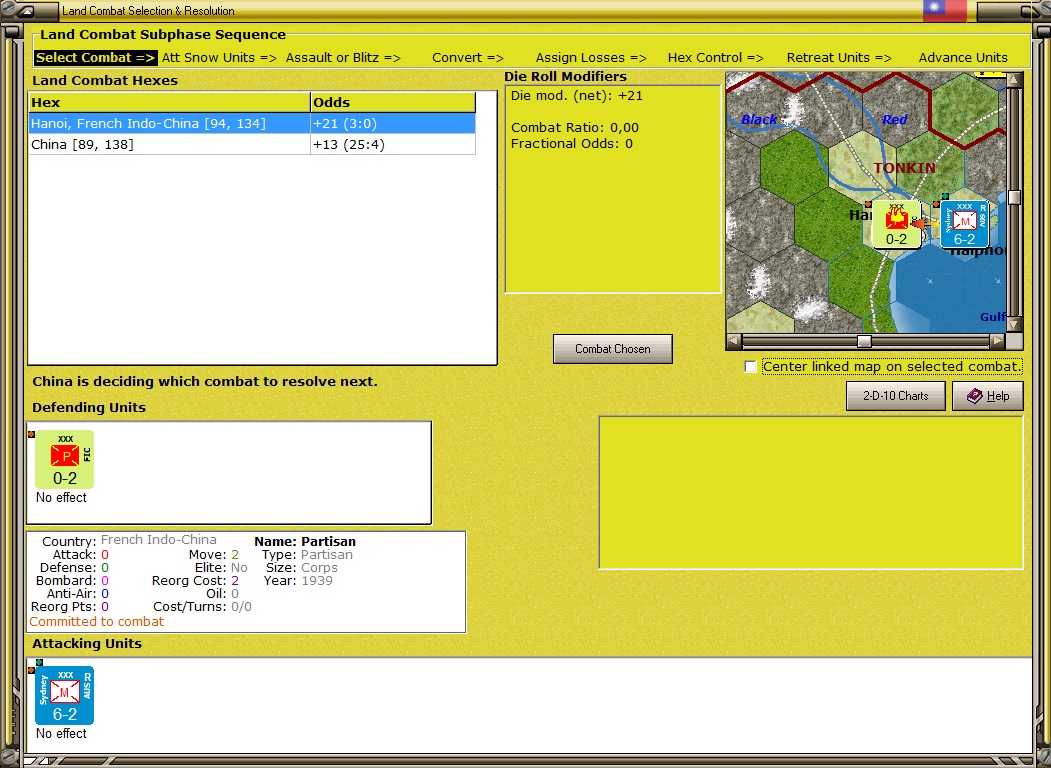The image size is (1051, 768).
Task: Click the Advance Units subphase label
Action: tap(963, 58)
